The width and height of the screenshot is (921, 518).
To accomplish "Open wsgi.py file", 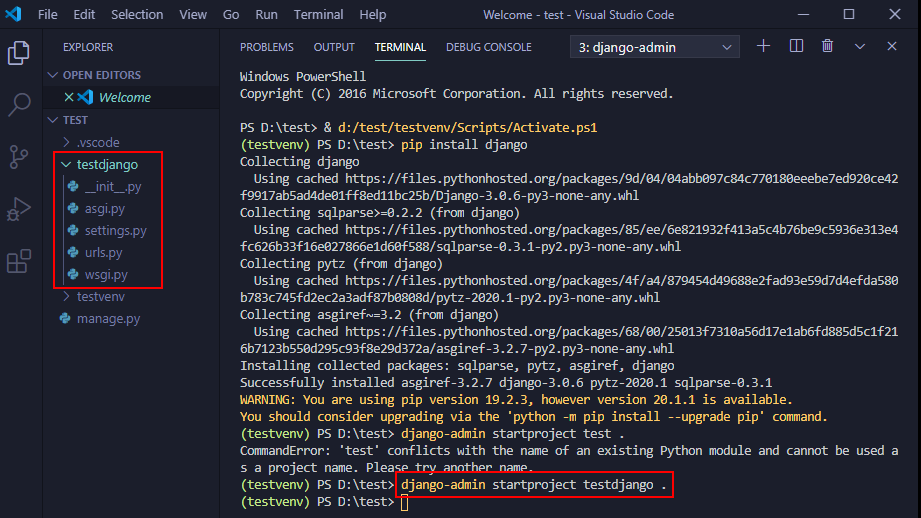I will 106,274.
